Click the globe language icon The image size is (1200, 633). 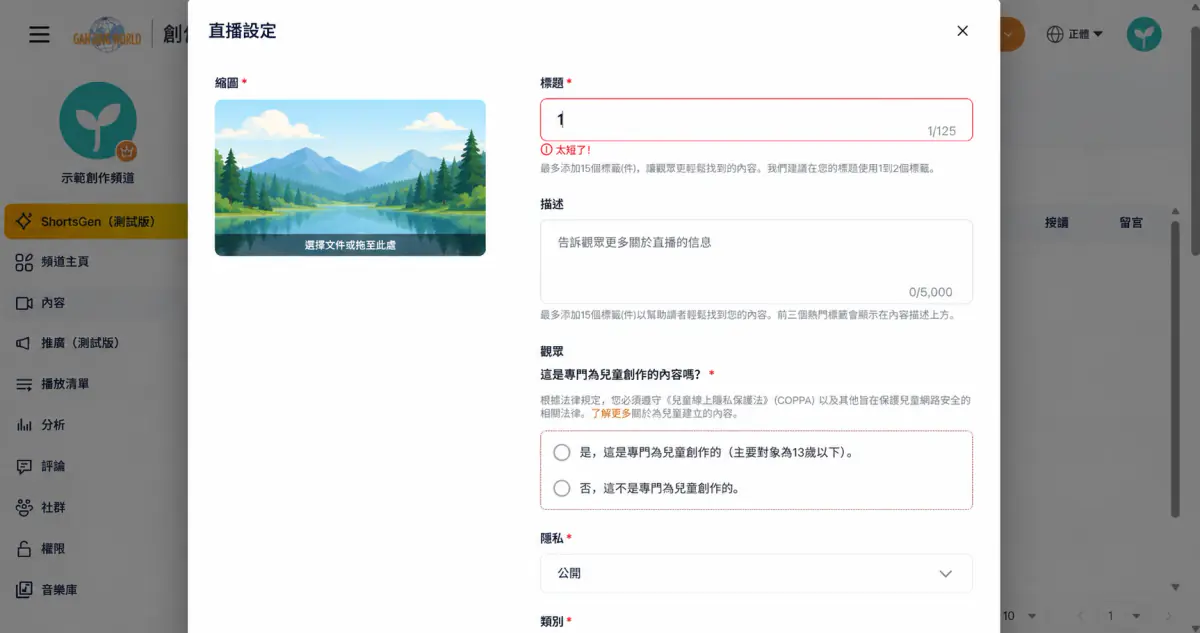pos(1055,34)
